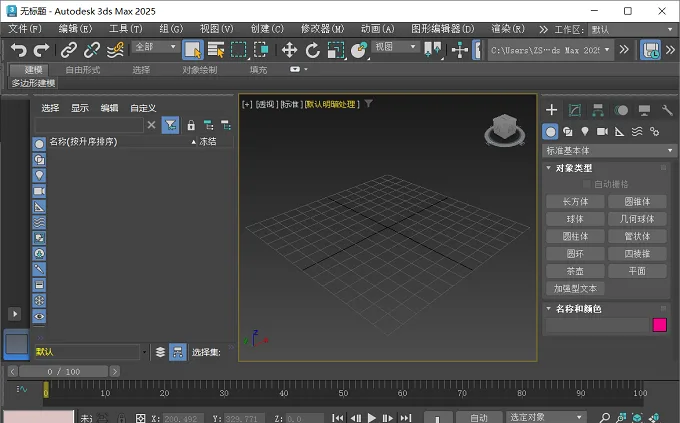Select the Cameras category icon

(x=602, y=131)
